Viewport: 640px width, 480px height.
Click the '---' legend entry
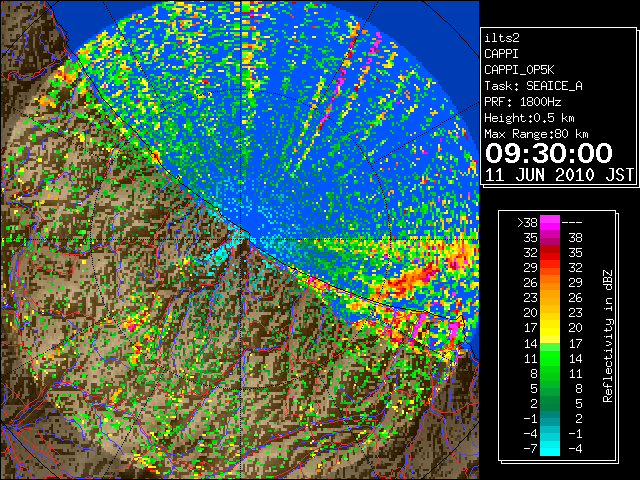[x=572, y=222]
